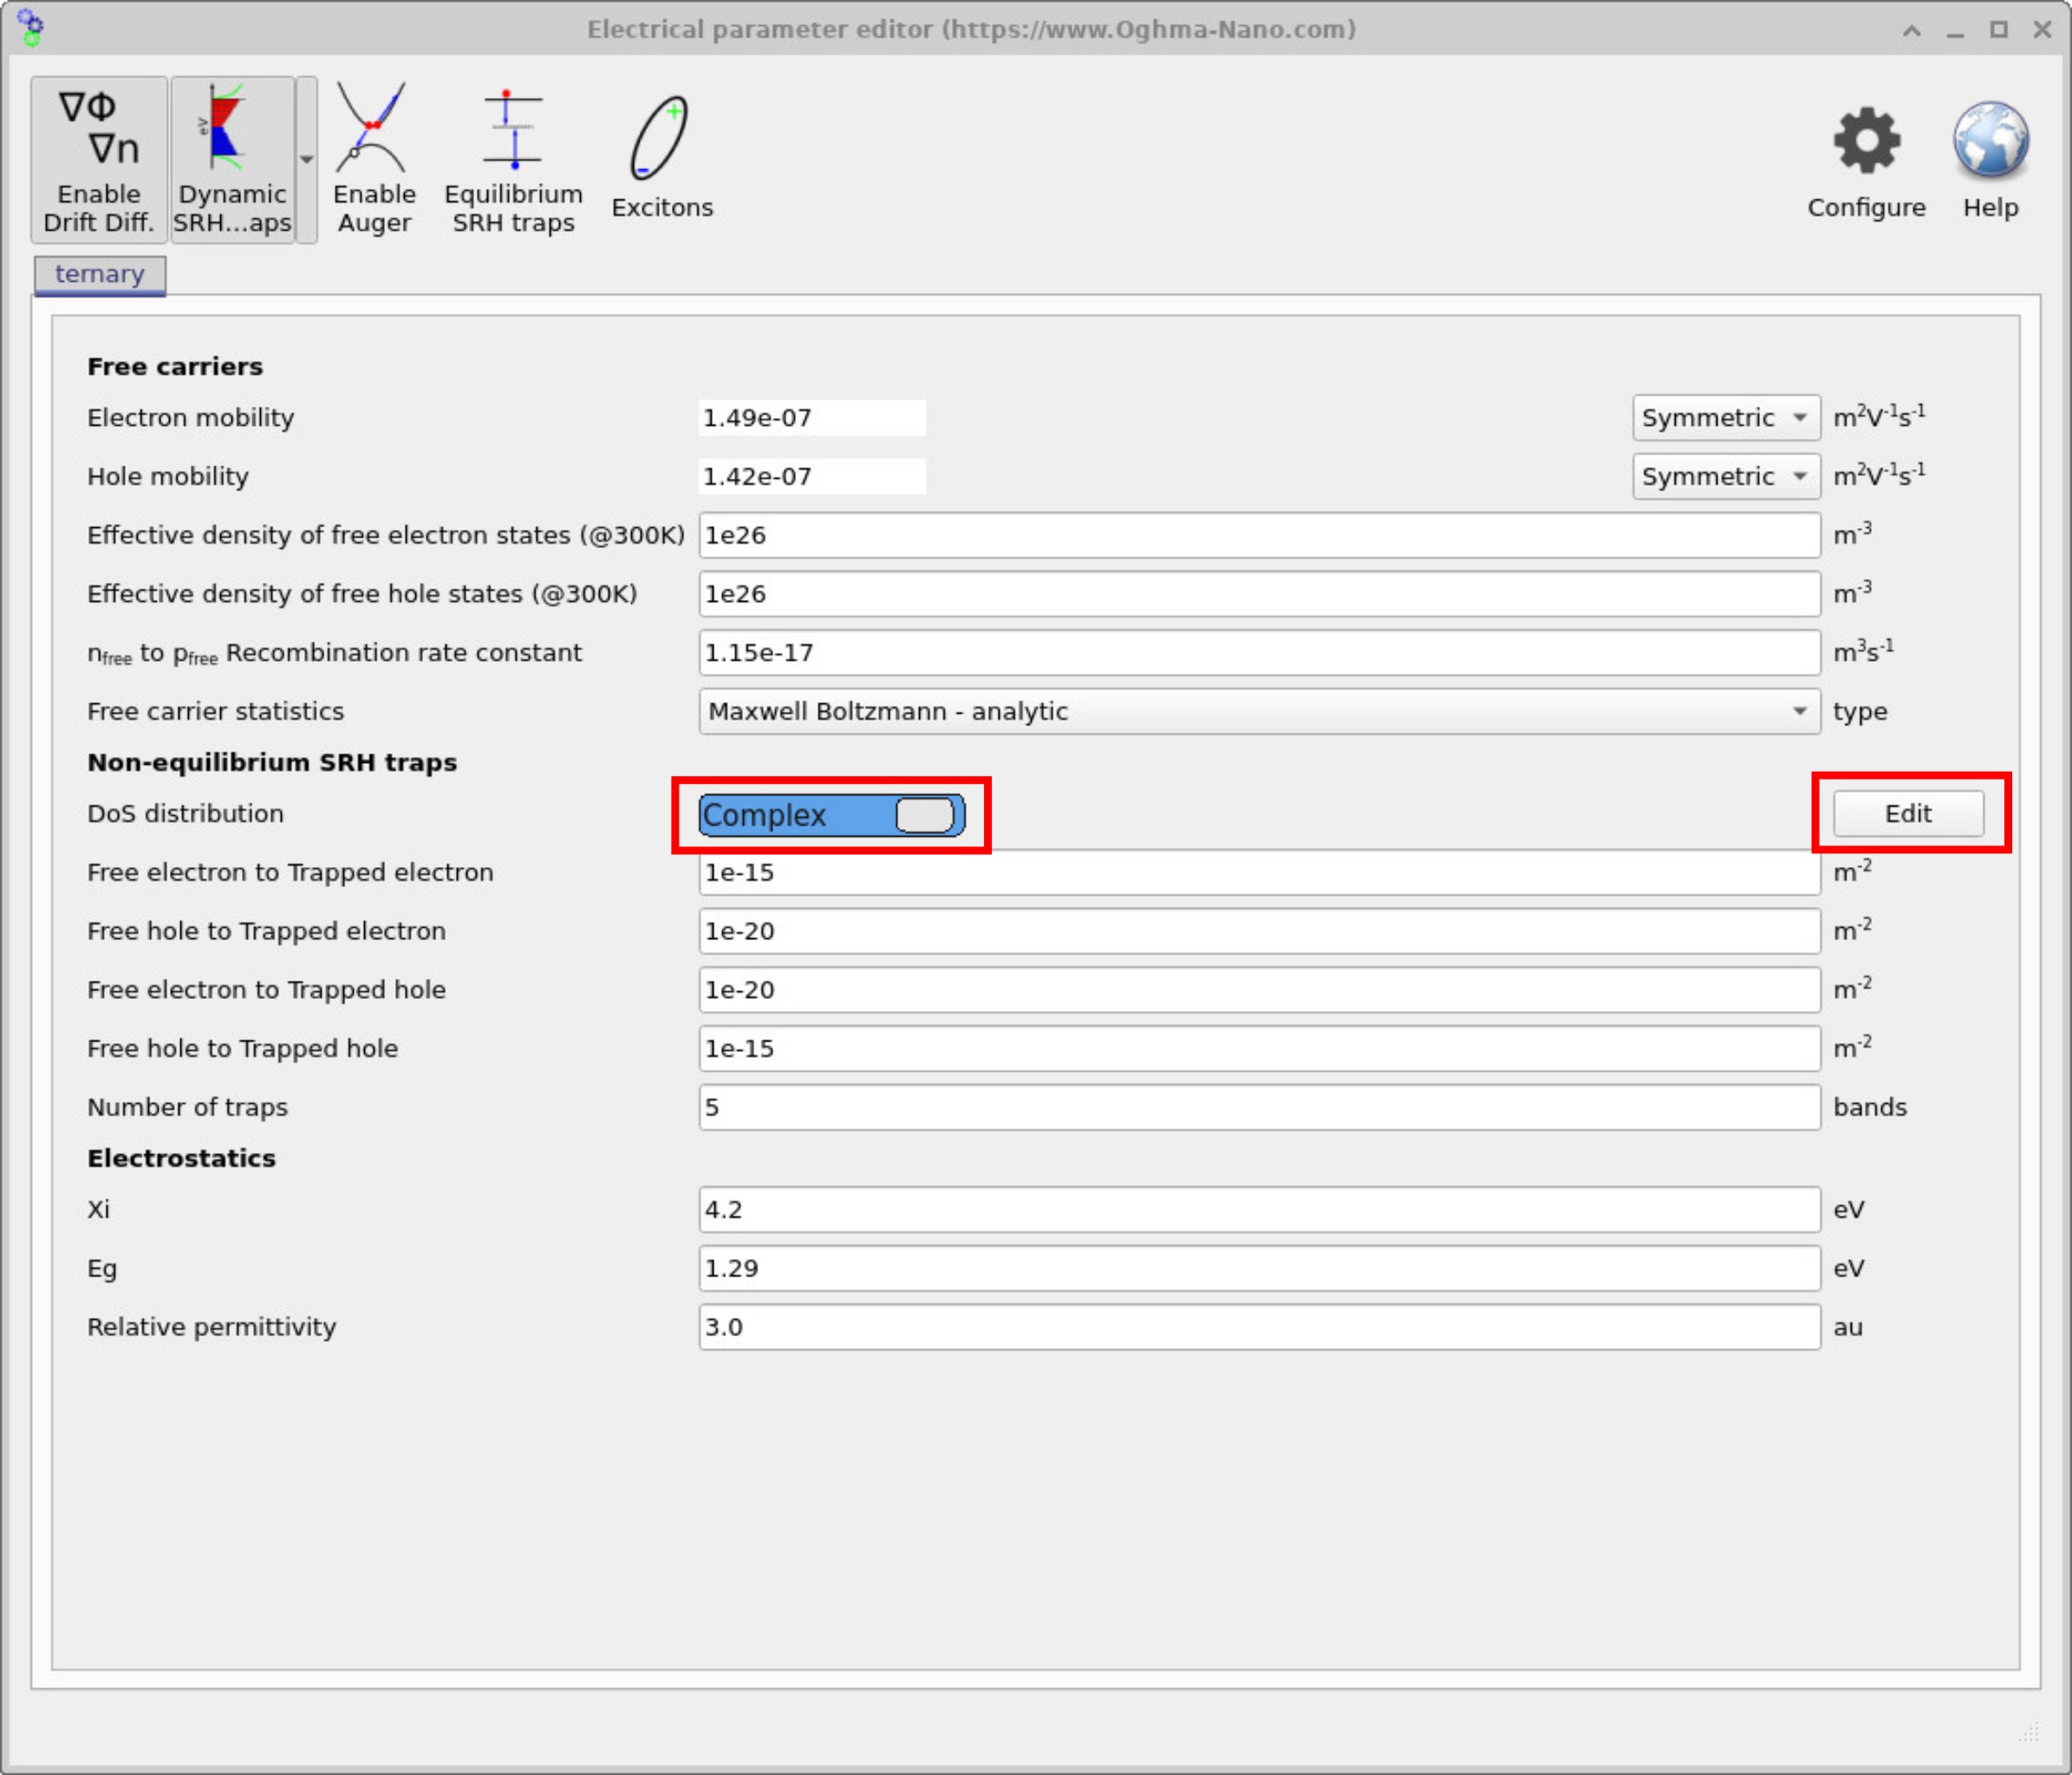Toggle the Complex DoS distribution switch
The height and width of the screenshot is (1775, 2072).
click(831, 814)
